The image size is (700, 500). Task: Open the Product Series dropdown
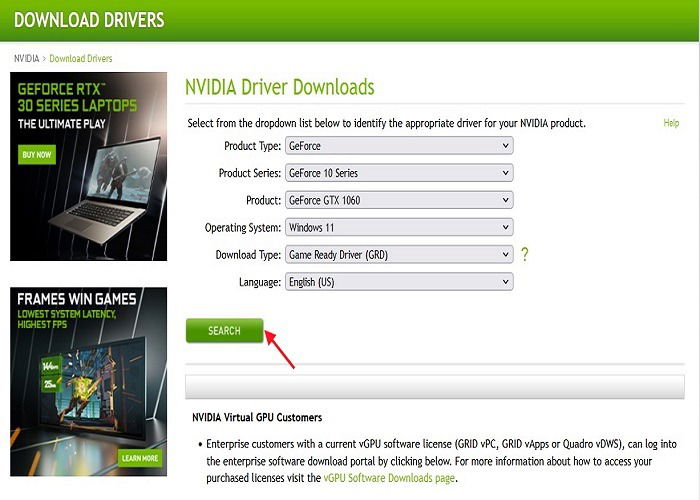[399, 173]
